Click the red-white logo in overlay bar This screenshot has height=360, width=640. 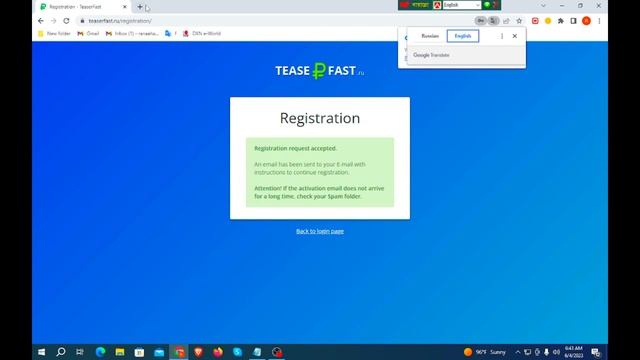(437, 5)
